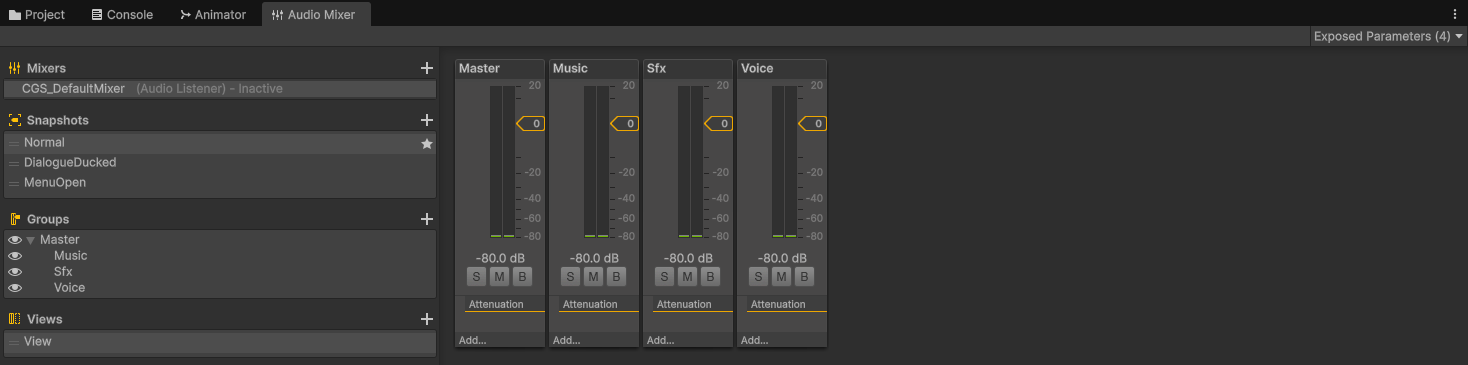Select the Normal snapshot
1468x365 pixels.
[x=220, y=143]
